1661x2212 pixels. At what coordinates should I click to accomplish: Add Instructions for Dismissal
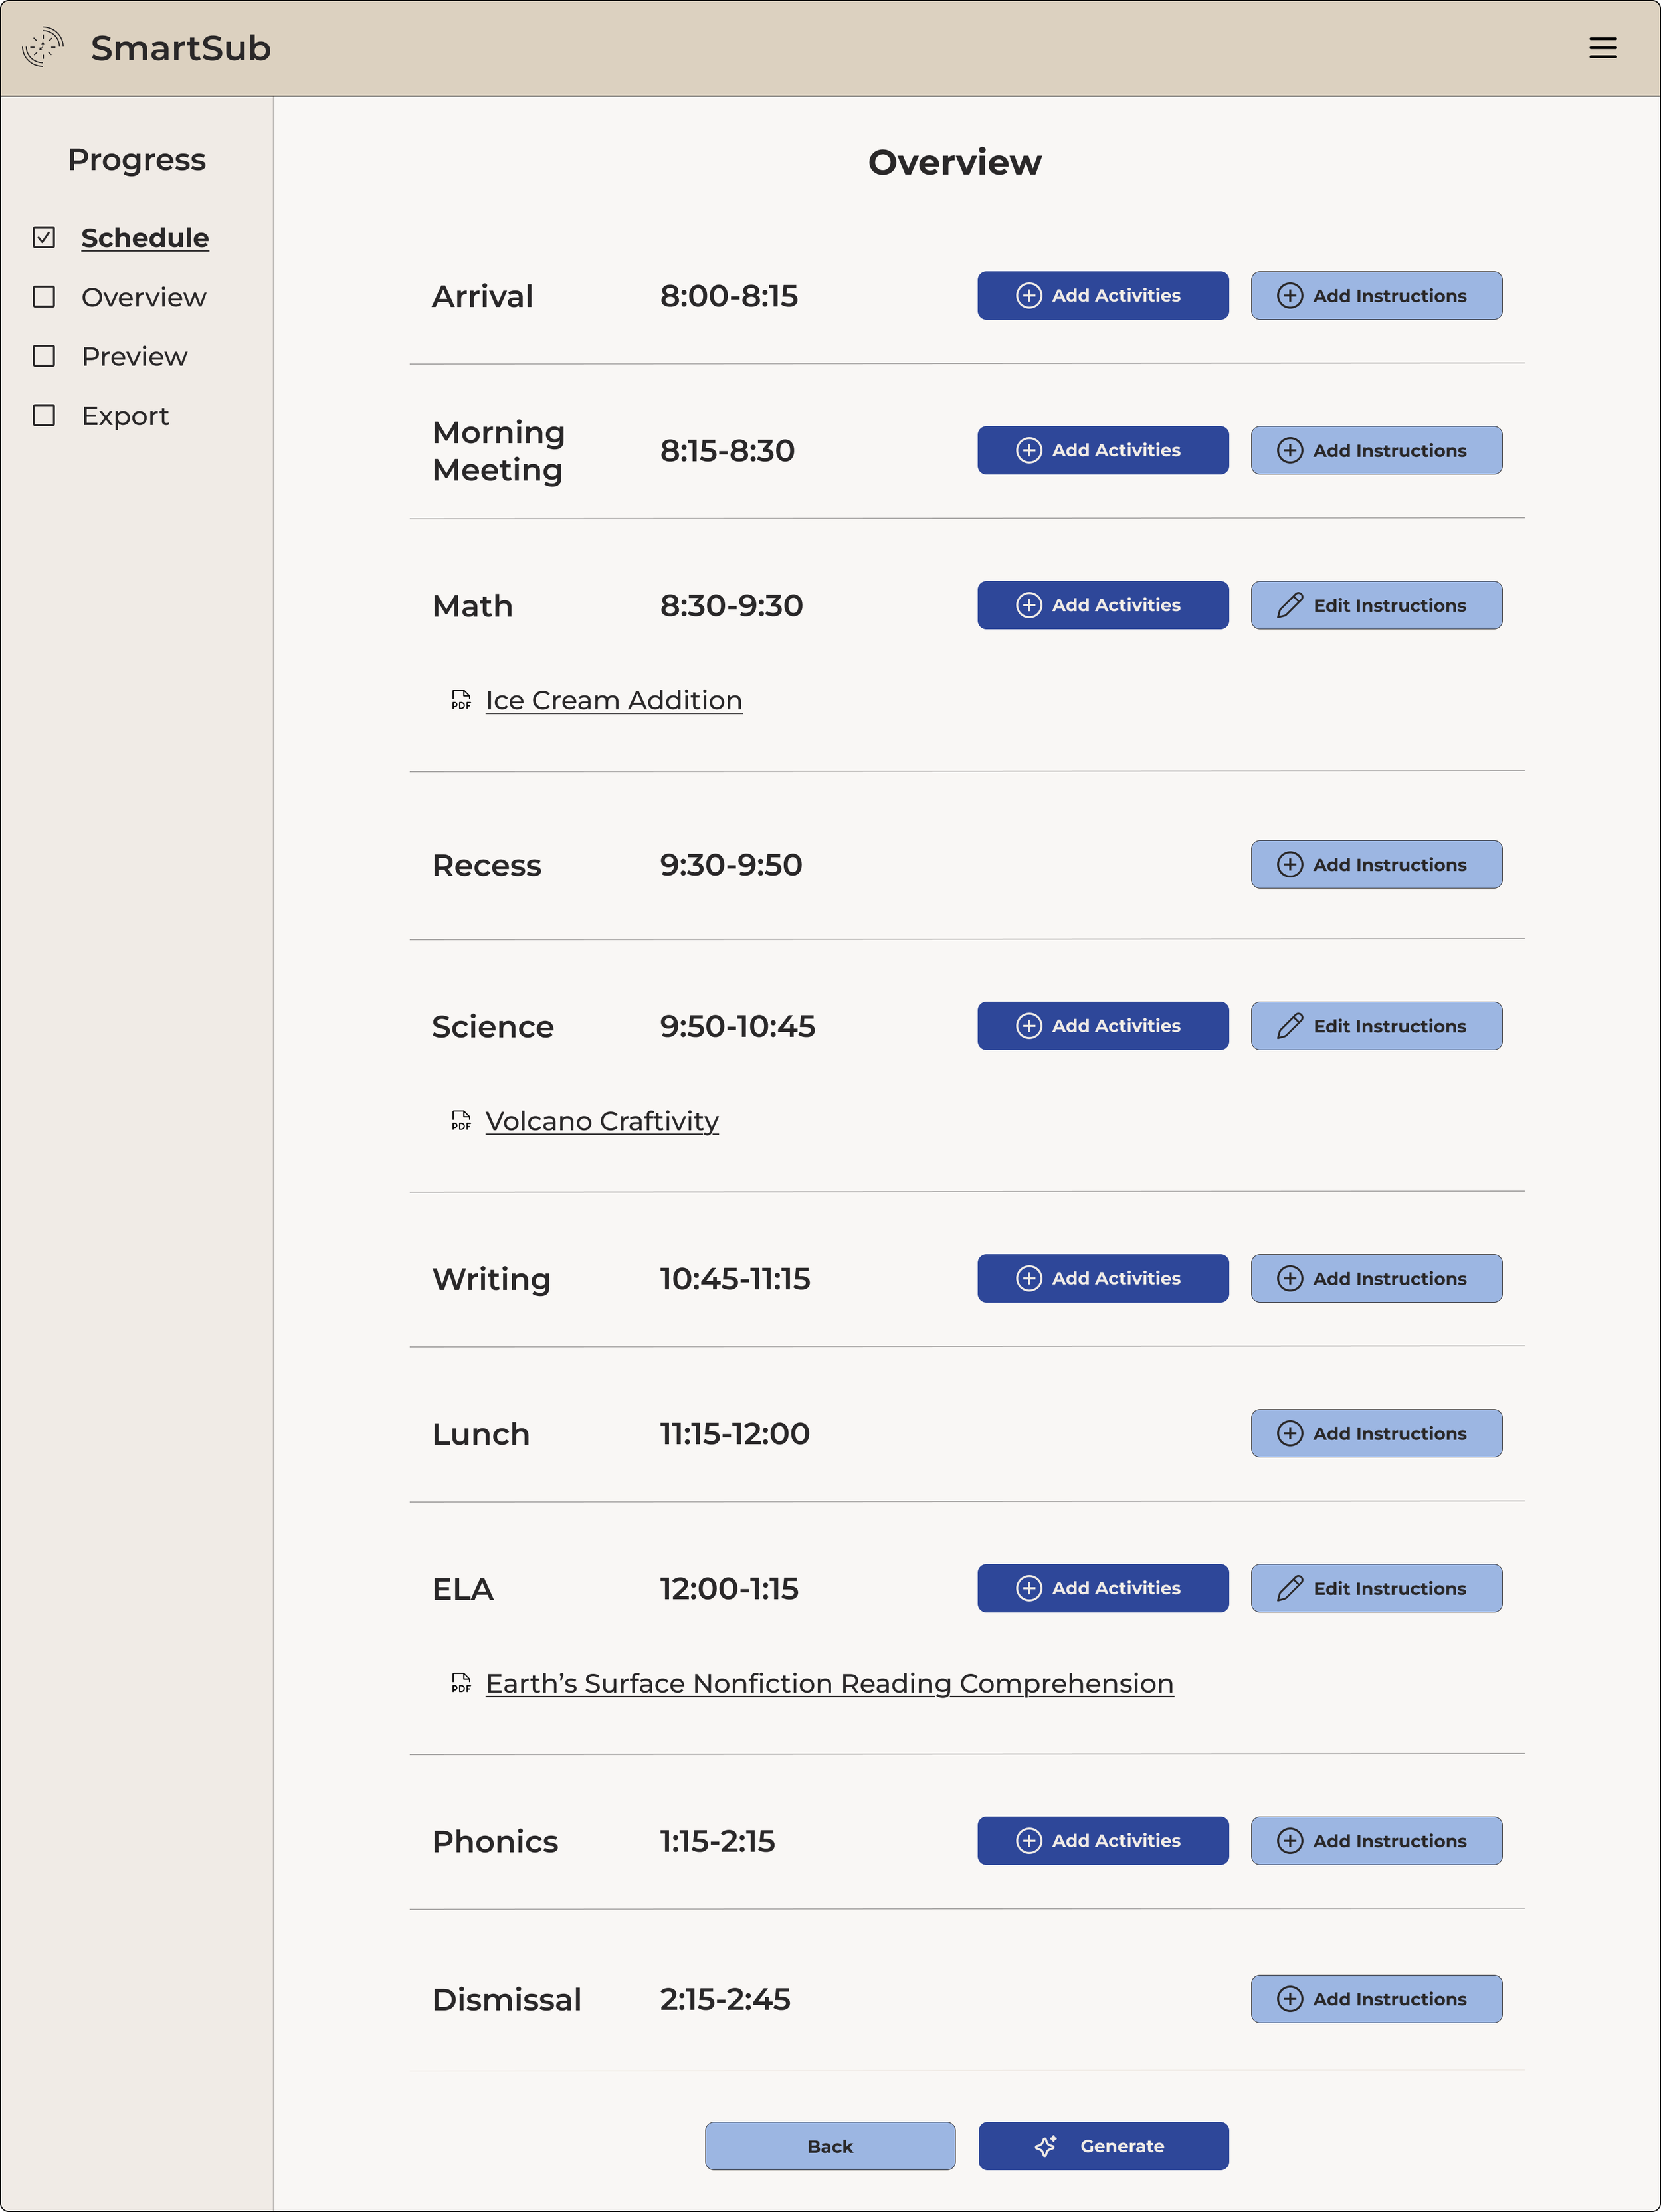tap(1376, 1999)
